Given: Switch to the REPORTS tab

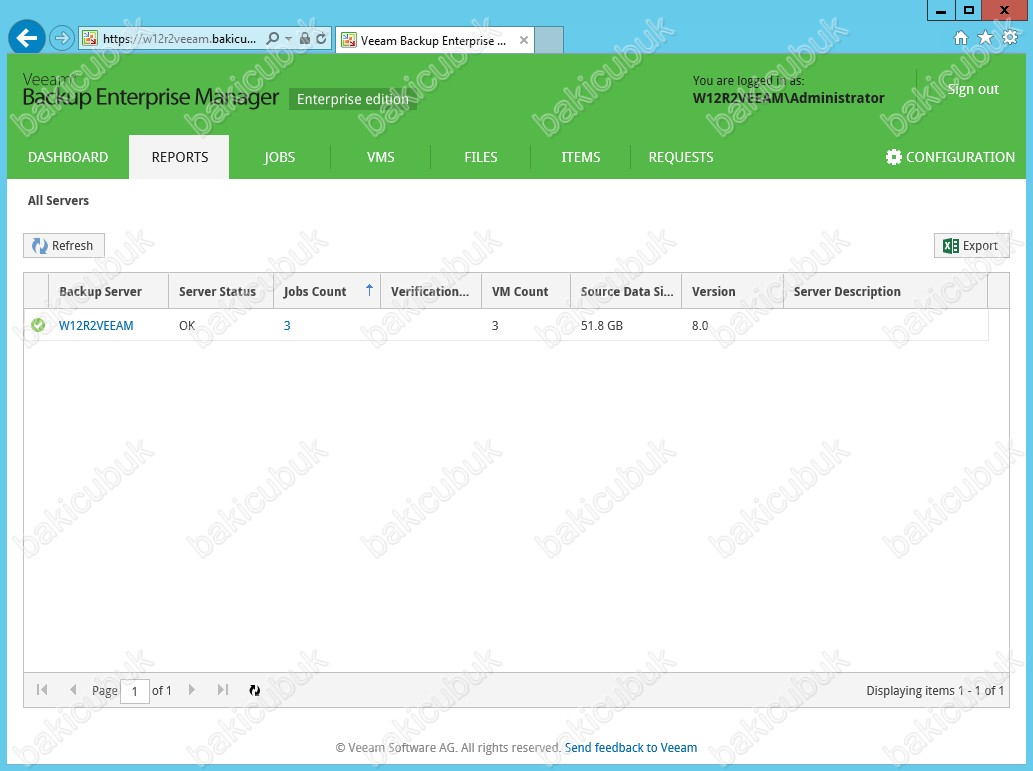Looking at the screenshot, I should pos(179,157).
